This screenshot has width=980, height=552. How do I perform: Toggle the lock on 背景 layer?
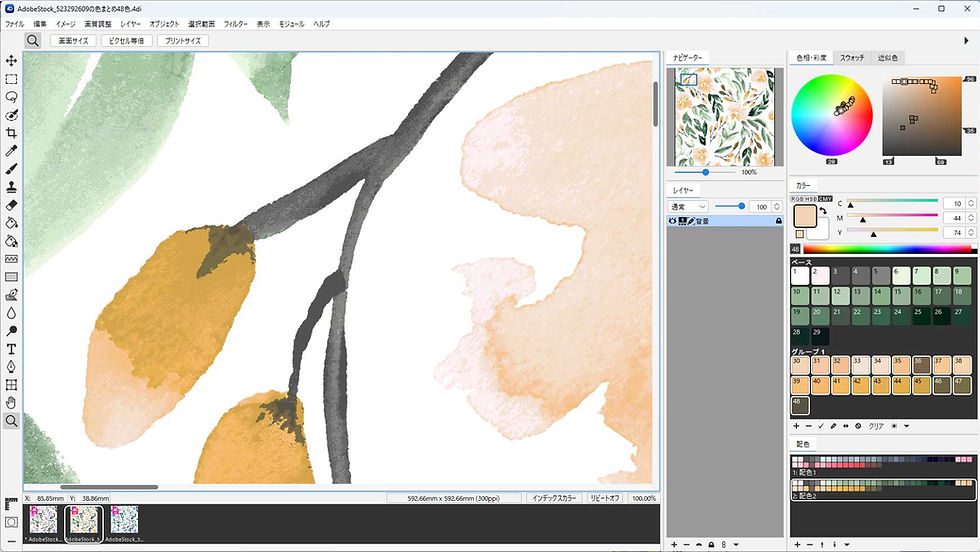778,221
